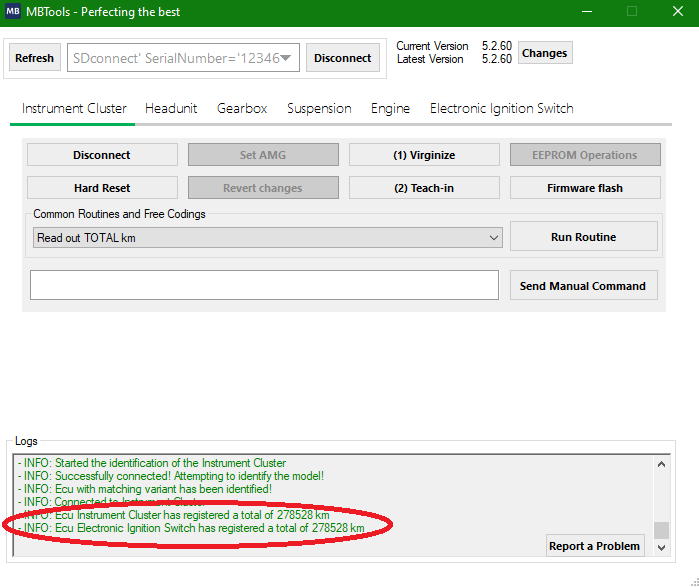Open the Gearbox tab
The image size is (699, 587).
242,108
